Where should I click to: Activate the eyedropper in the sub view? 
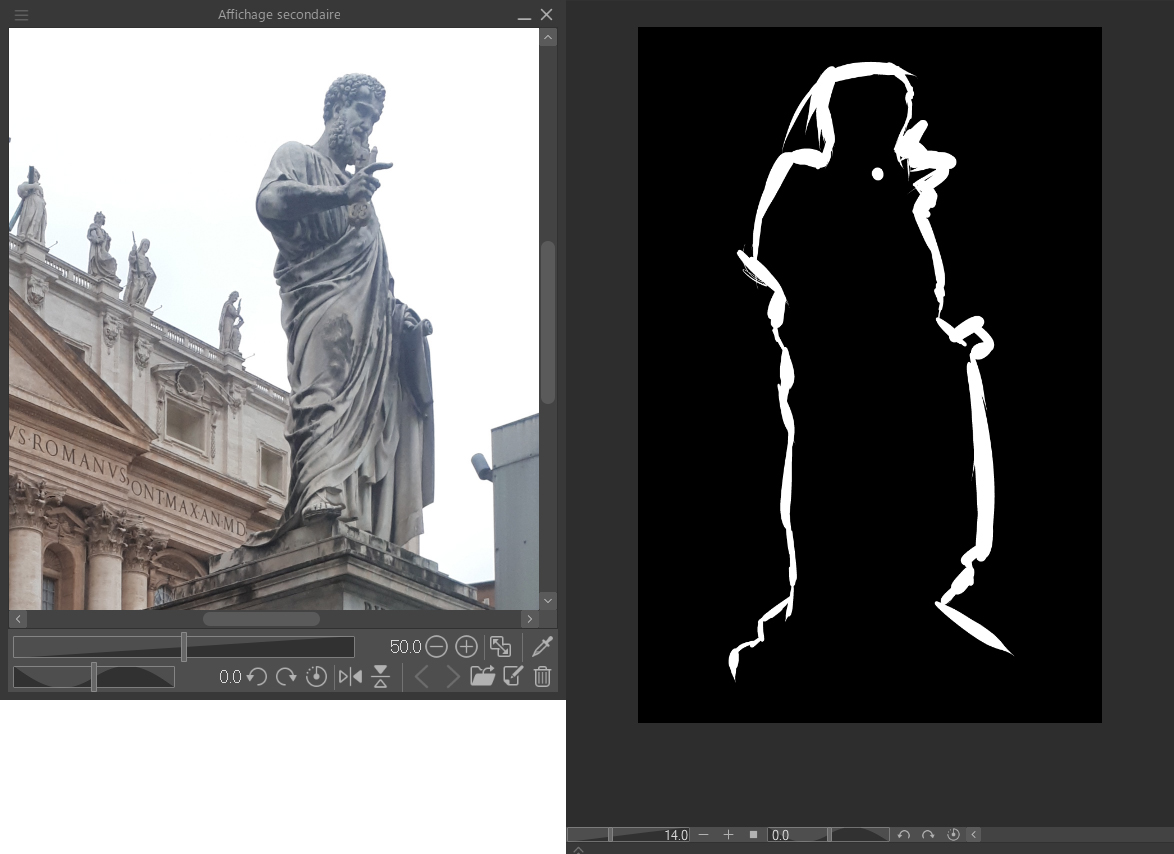542,647
